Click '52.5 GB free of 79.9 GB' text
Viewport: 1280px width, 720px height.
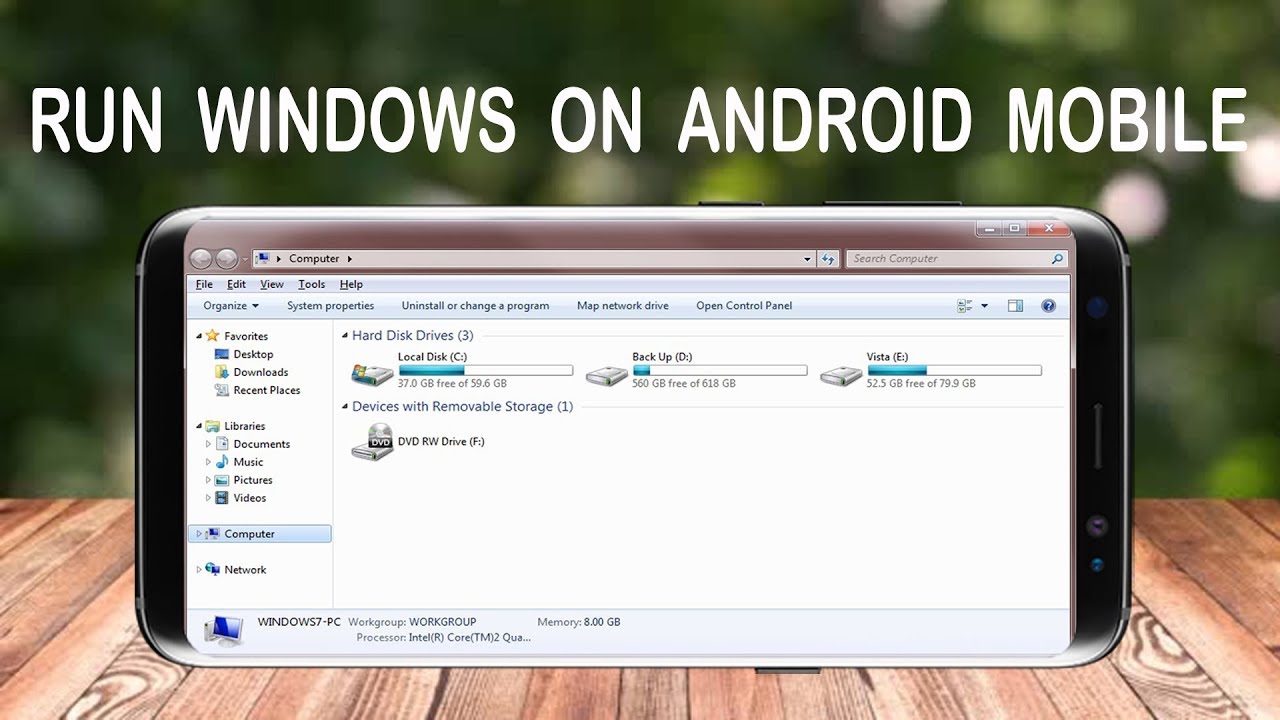(x=921, y=384)
